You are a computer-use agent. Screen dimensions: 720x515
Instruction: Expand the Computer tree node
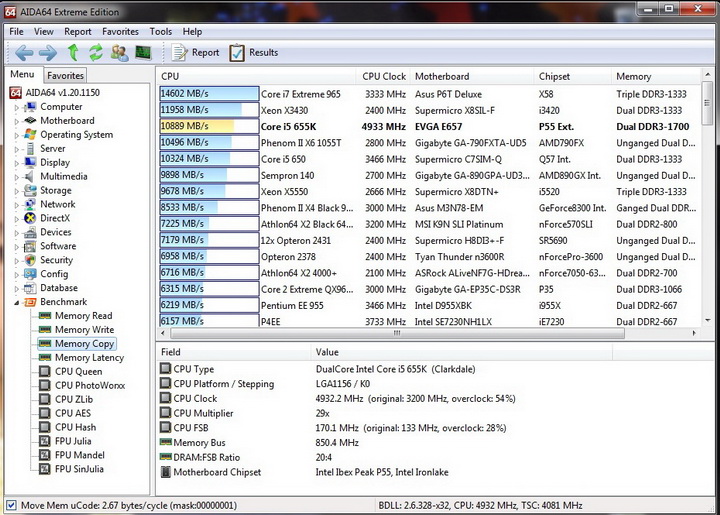[17, 108]
